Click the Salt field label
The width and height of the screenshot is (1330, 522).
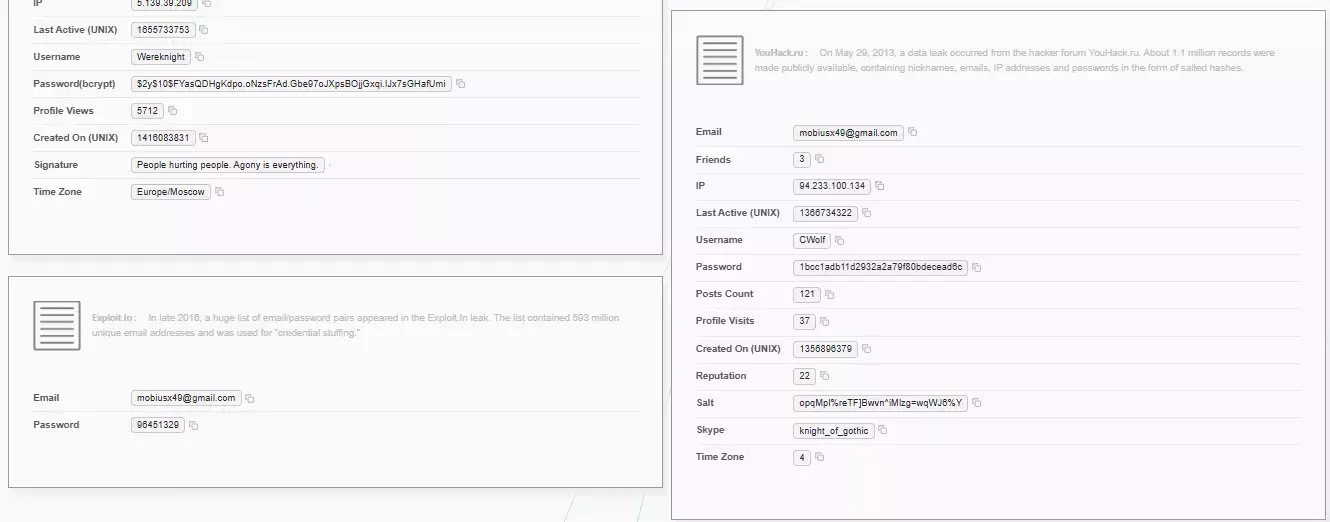pyautogui.click(x=705, y=403)
